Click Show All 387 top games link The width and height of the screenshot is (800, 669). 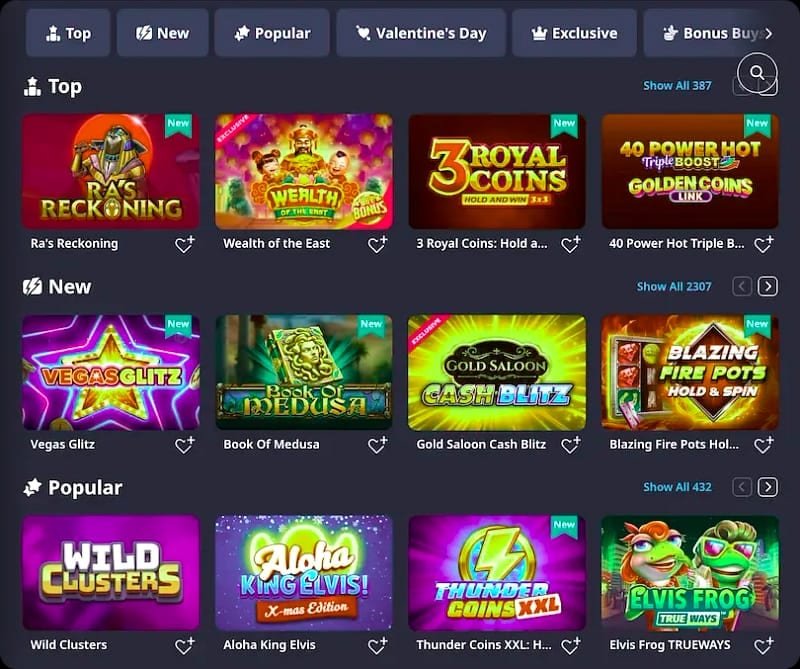(677, 86)
